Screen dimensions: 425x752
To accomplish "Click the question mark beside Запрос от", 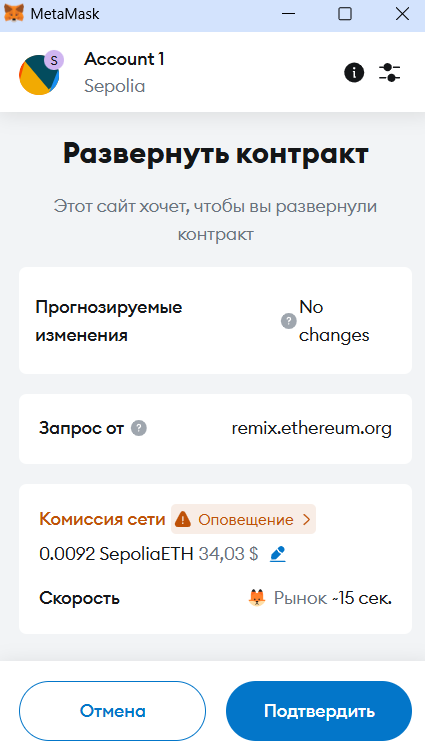I will pos(139,428).
